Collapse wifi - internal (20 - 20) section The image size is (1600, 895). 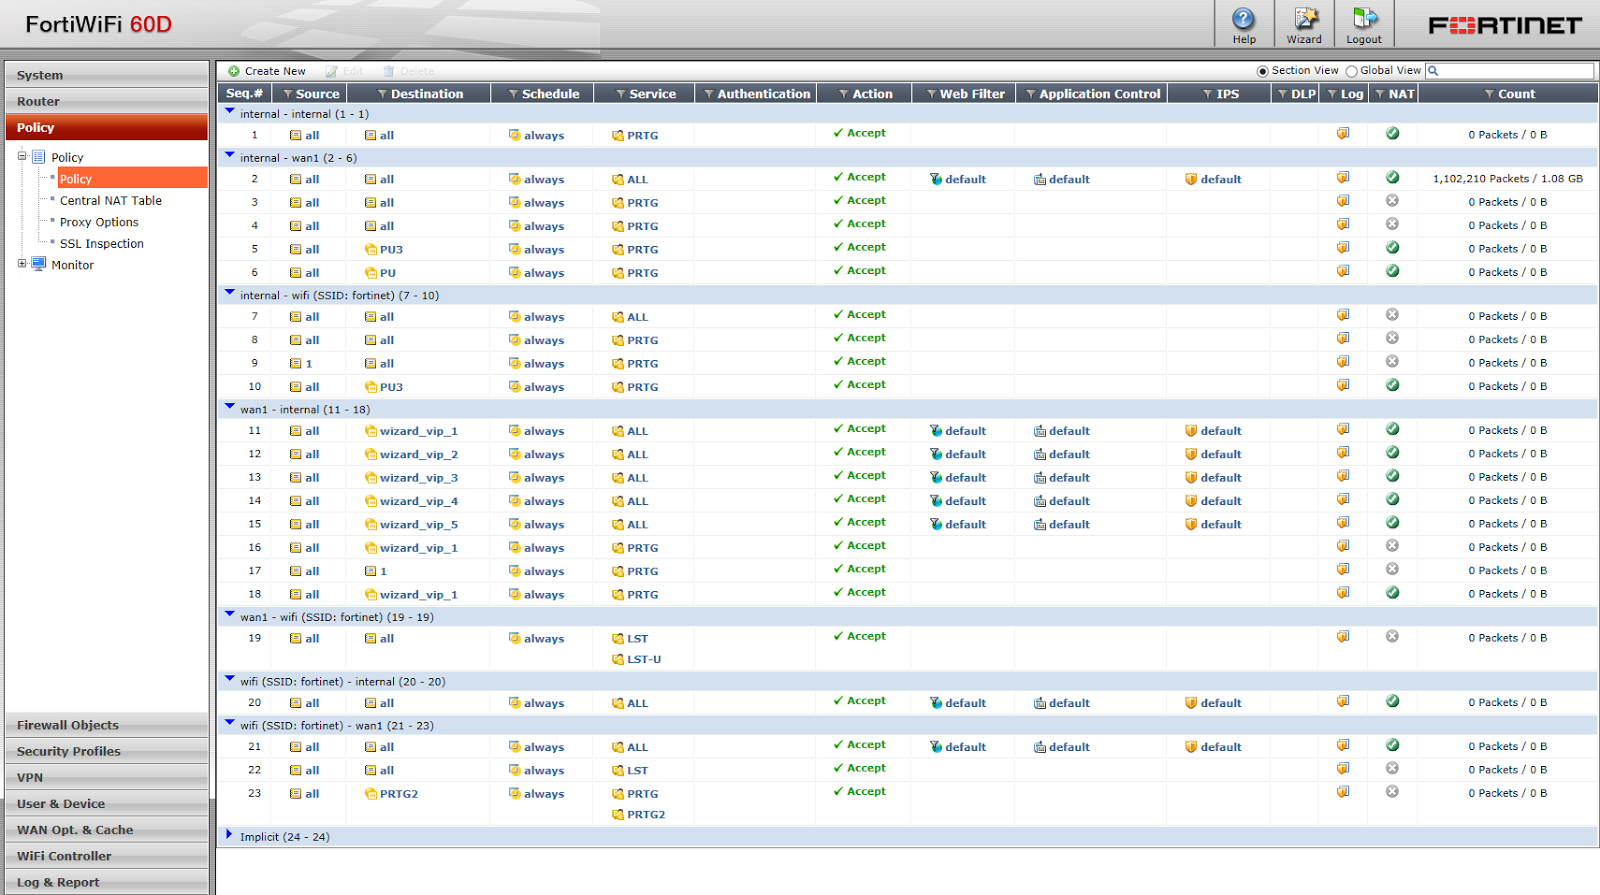tap(230, 679)
